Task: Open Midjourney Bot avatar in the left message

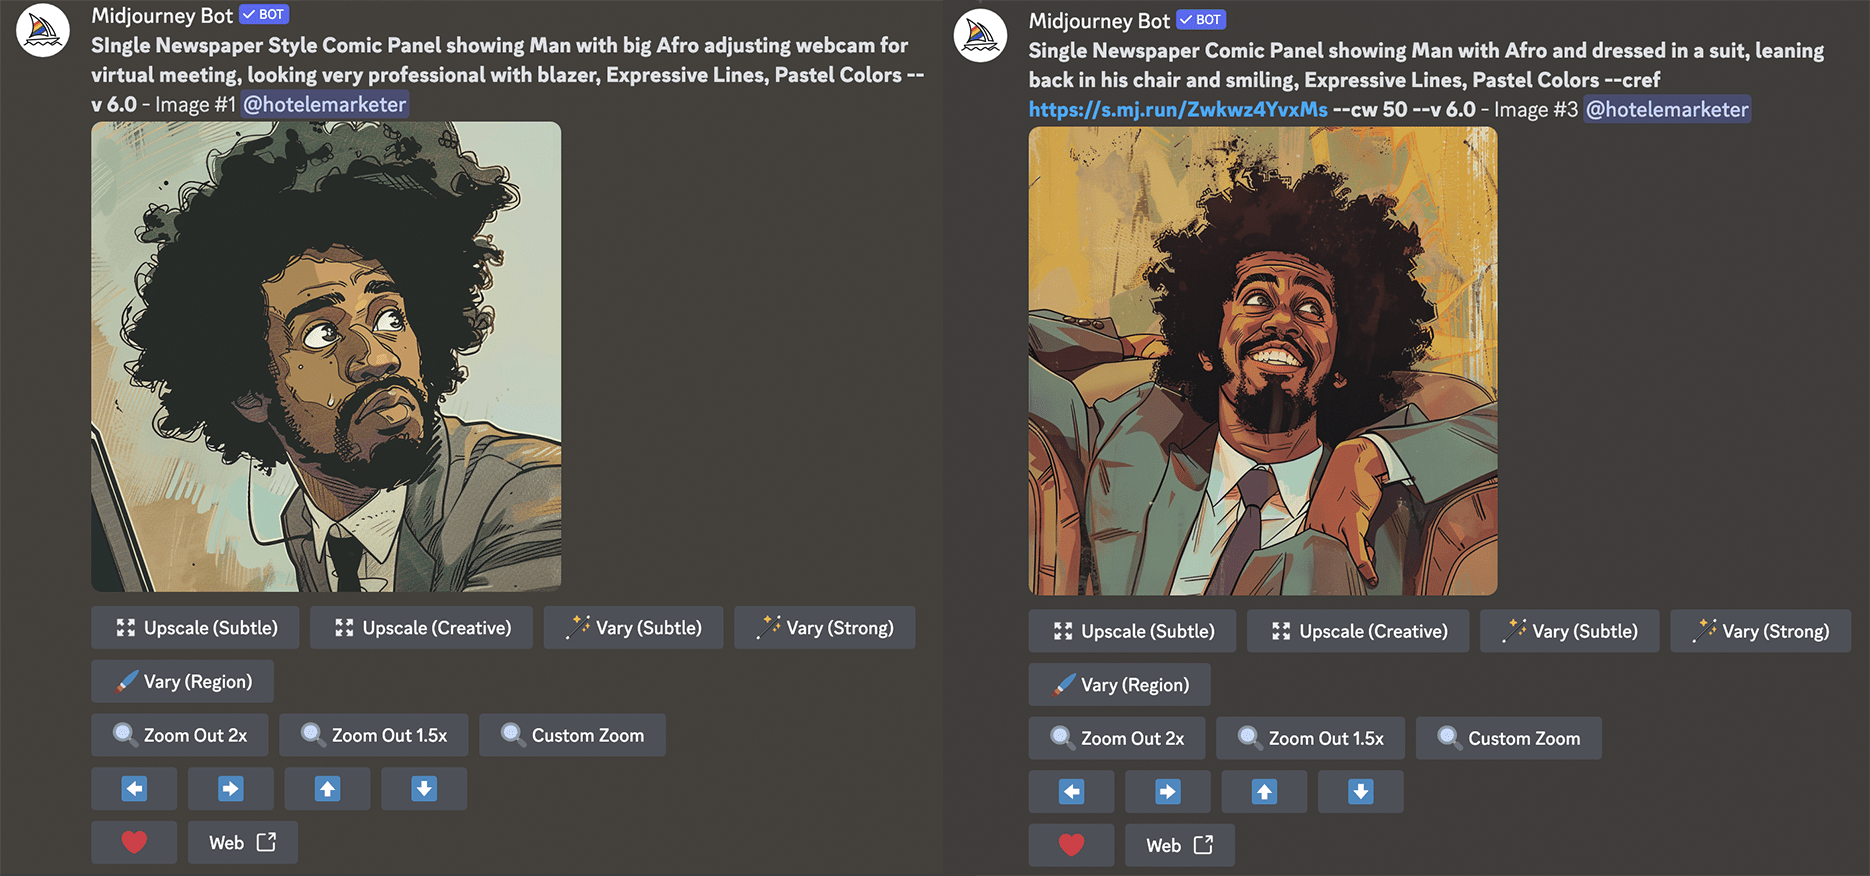Action: pyautogui.click(x=43, y=31)
